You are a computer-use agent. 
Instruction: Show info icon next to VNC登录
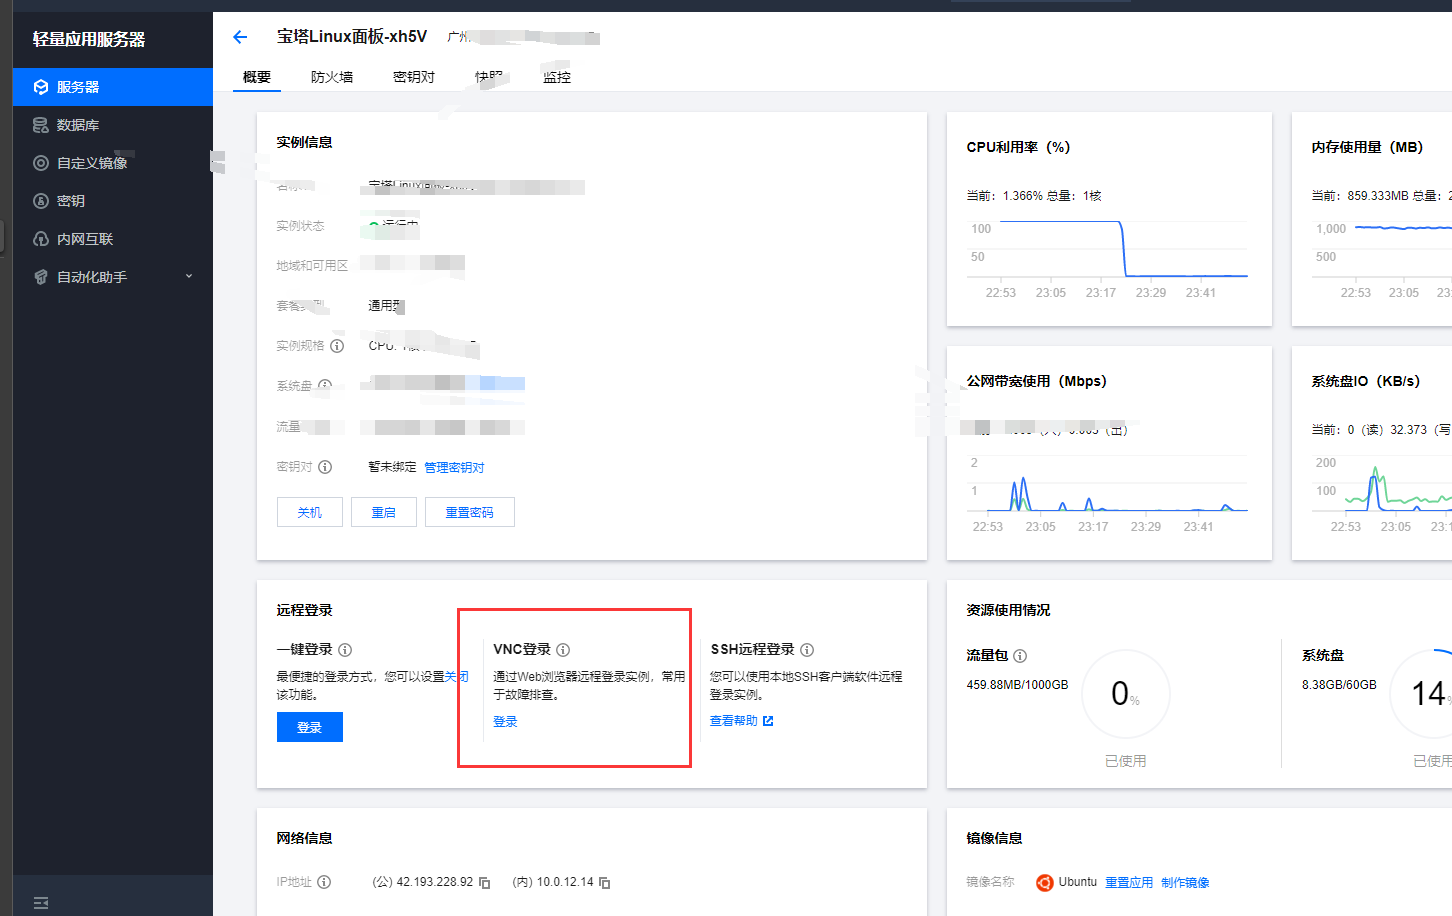point(563,650)
